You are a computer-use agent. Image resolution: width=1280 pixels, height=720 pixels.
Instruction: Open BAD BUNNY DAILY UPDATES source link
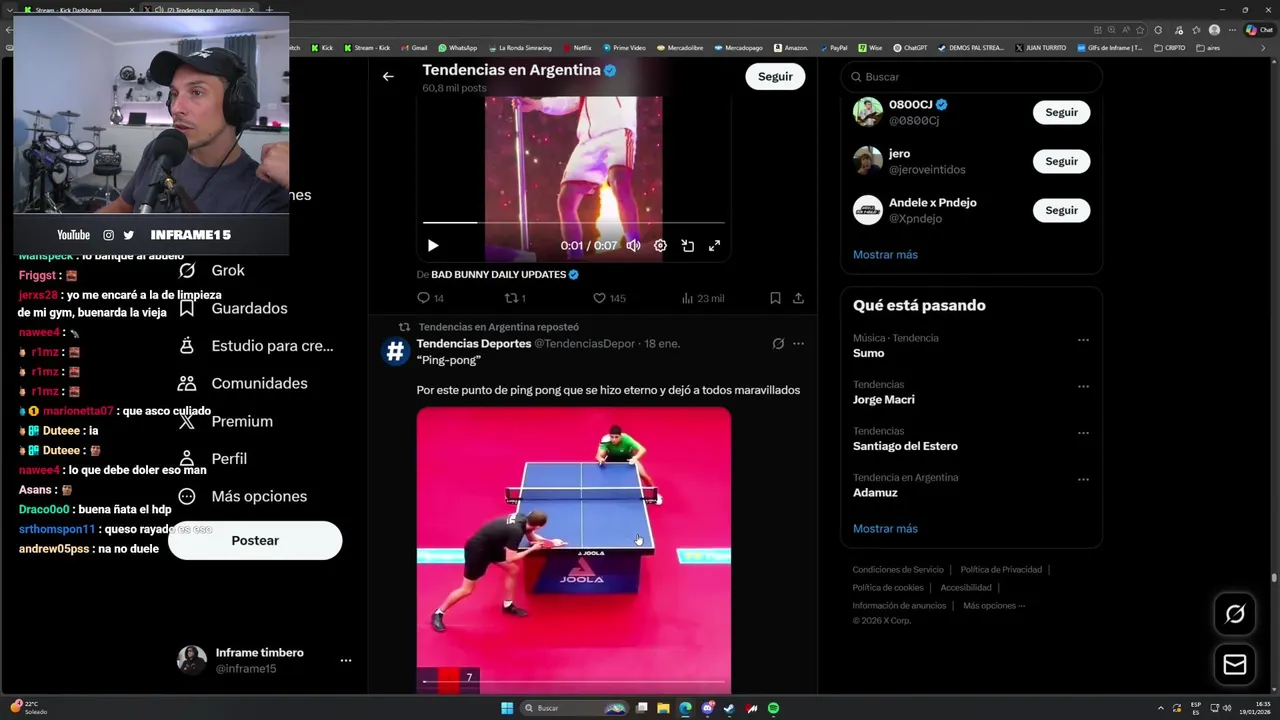[505, 274]
